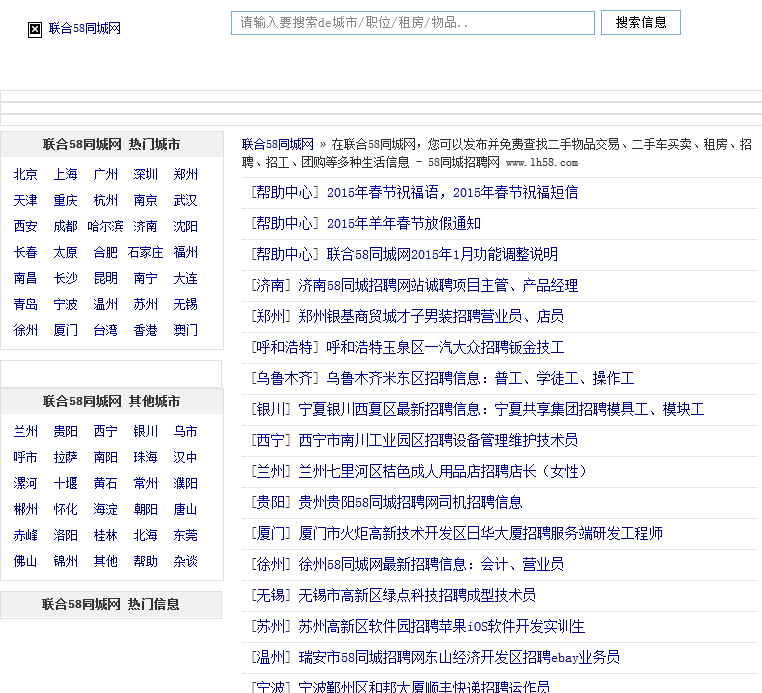
Task: Open 杭州 city link
Action: tap(105, 200)
